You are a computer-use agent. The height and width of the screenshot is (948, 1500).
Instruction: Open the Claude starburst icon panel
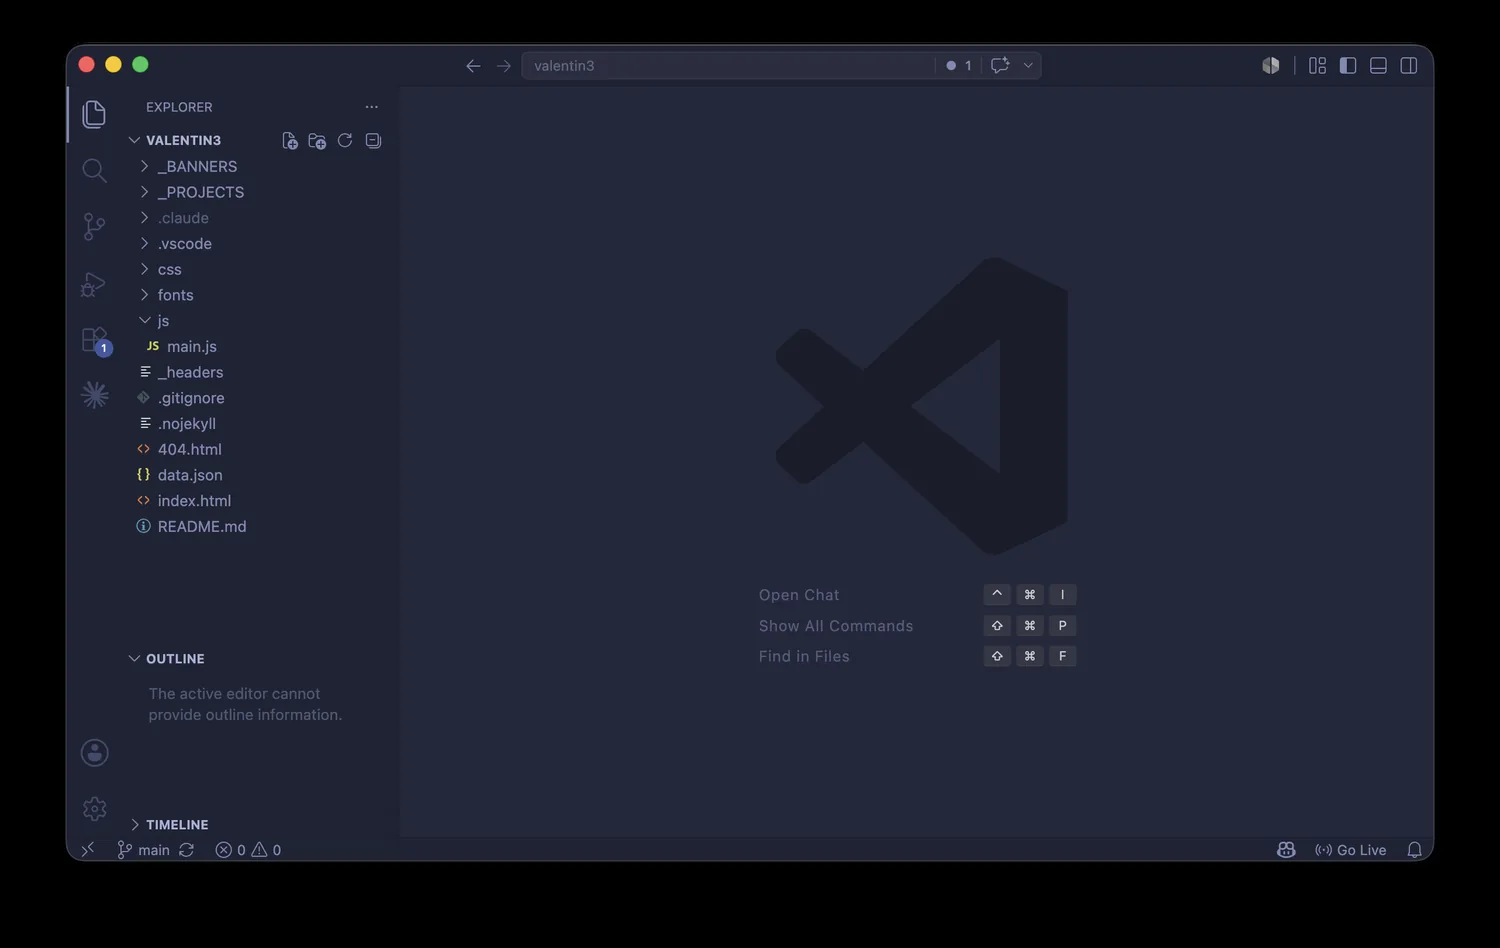click(x=95, y=396)
